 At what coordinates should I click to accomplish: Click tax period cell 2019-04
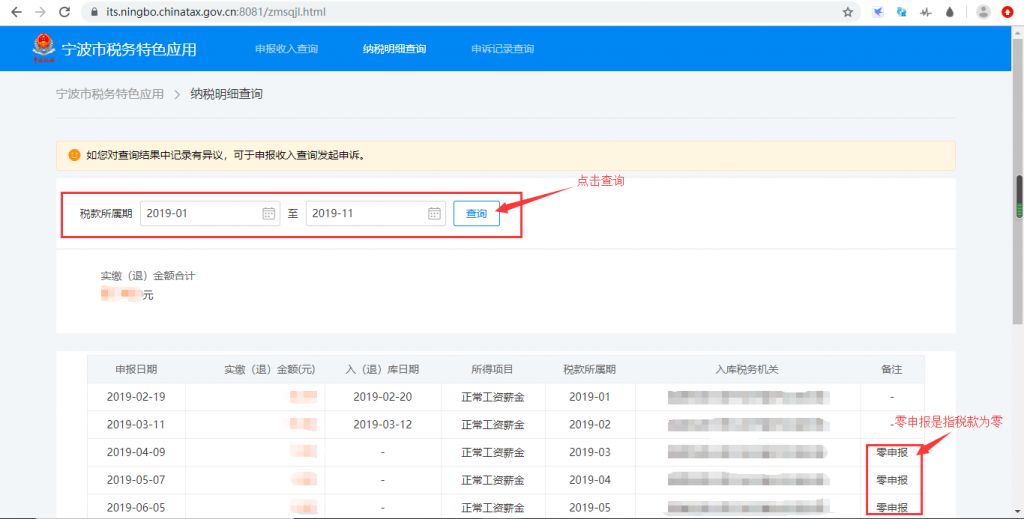pyautogui.click(x=590, y=480)
